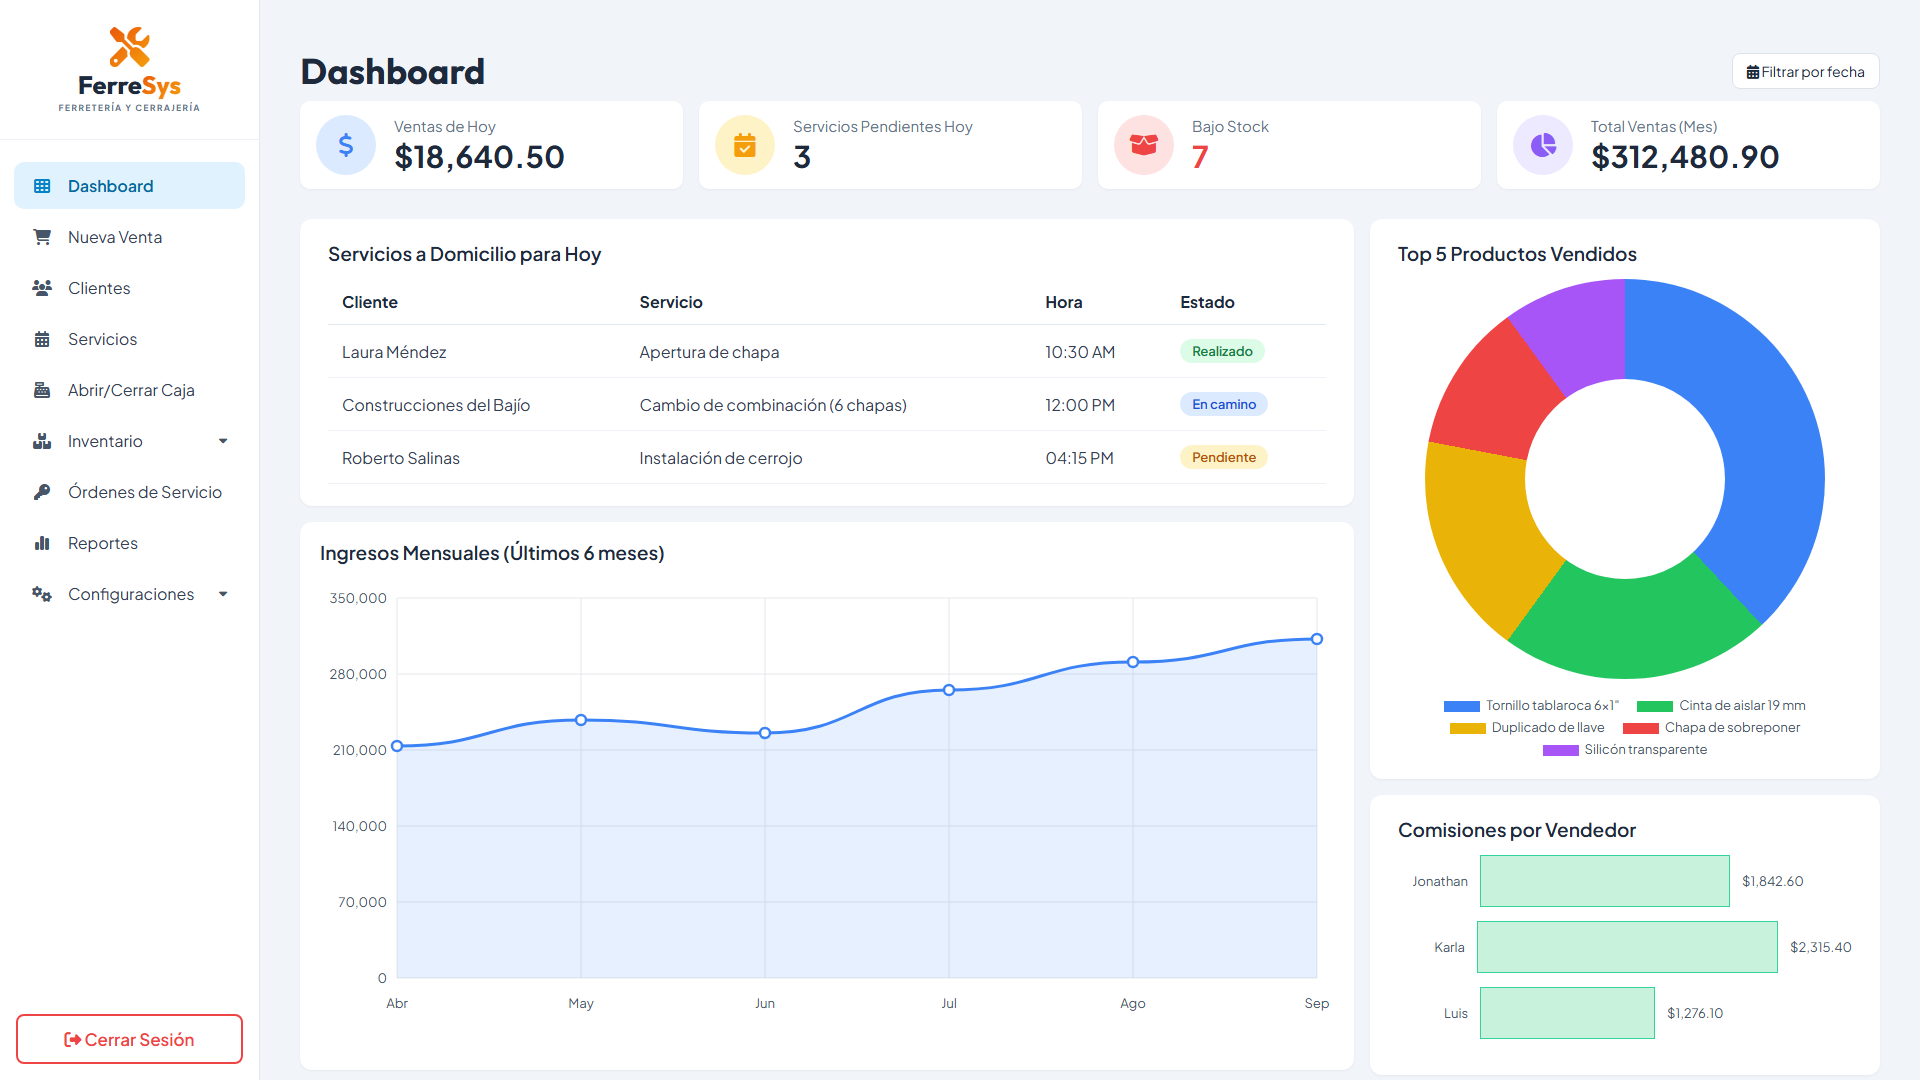This screenshot has height=1080, width=1920.
Task: Click the Realizado status badge
Action: pyautogui.click(x=1222, y=351)
